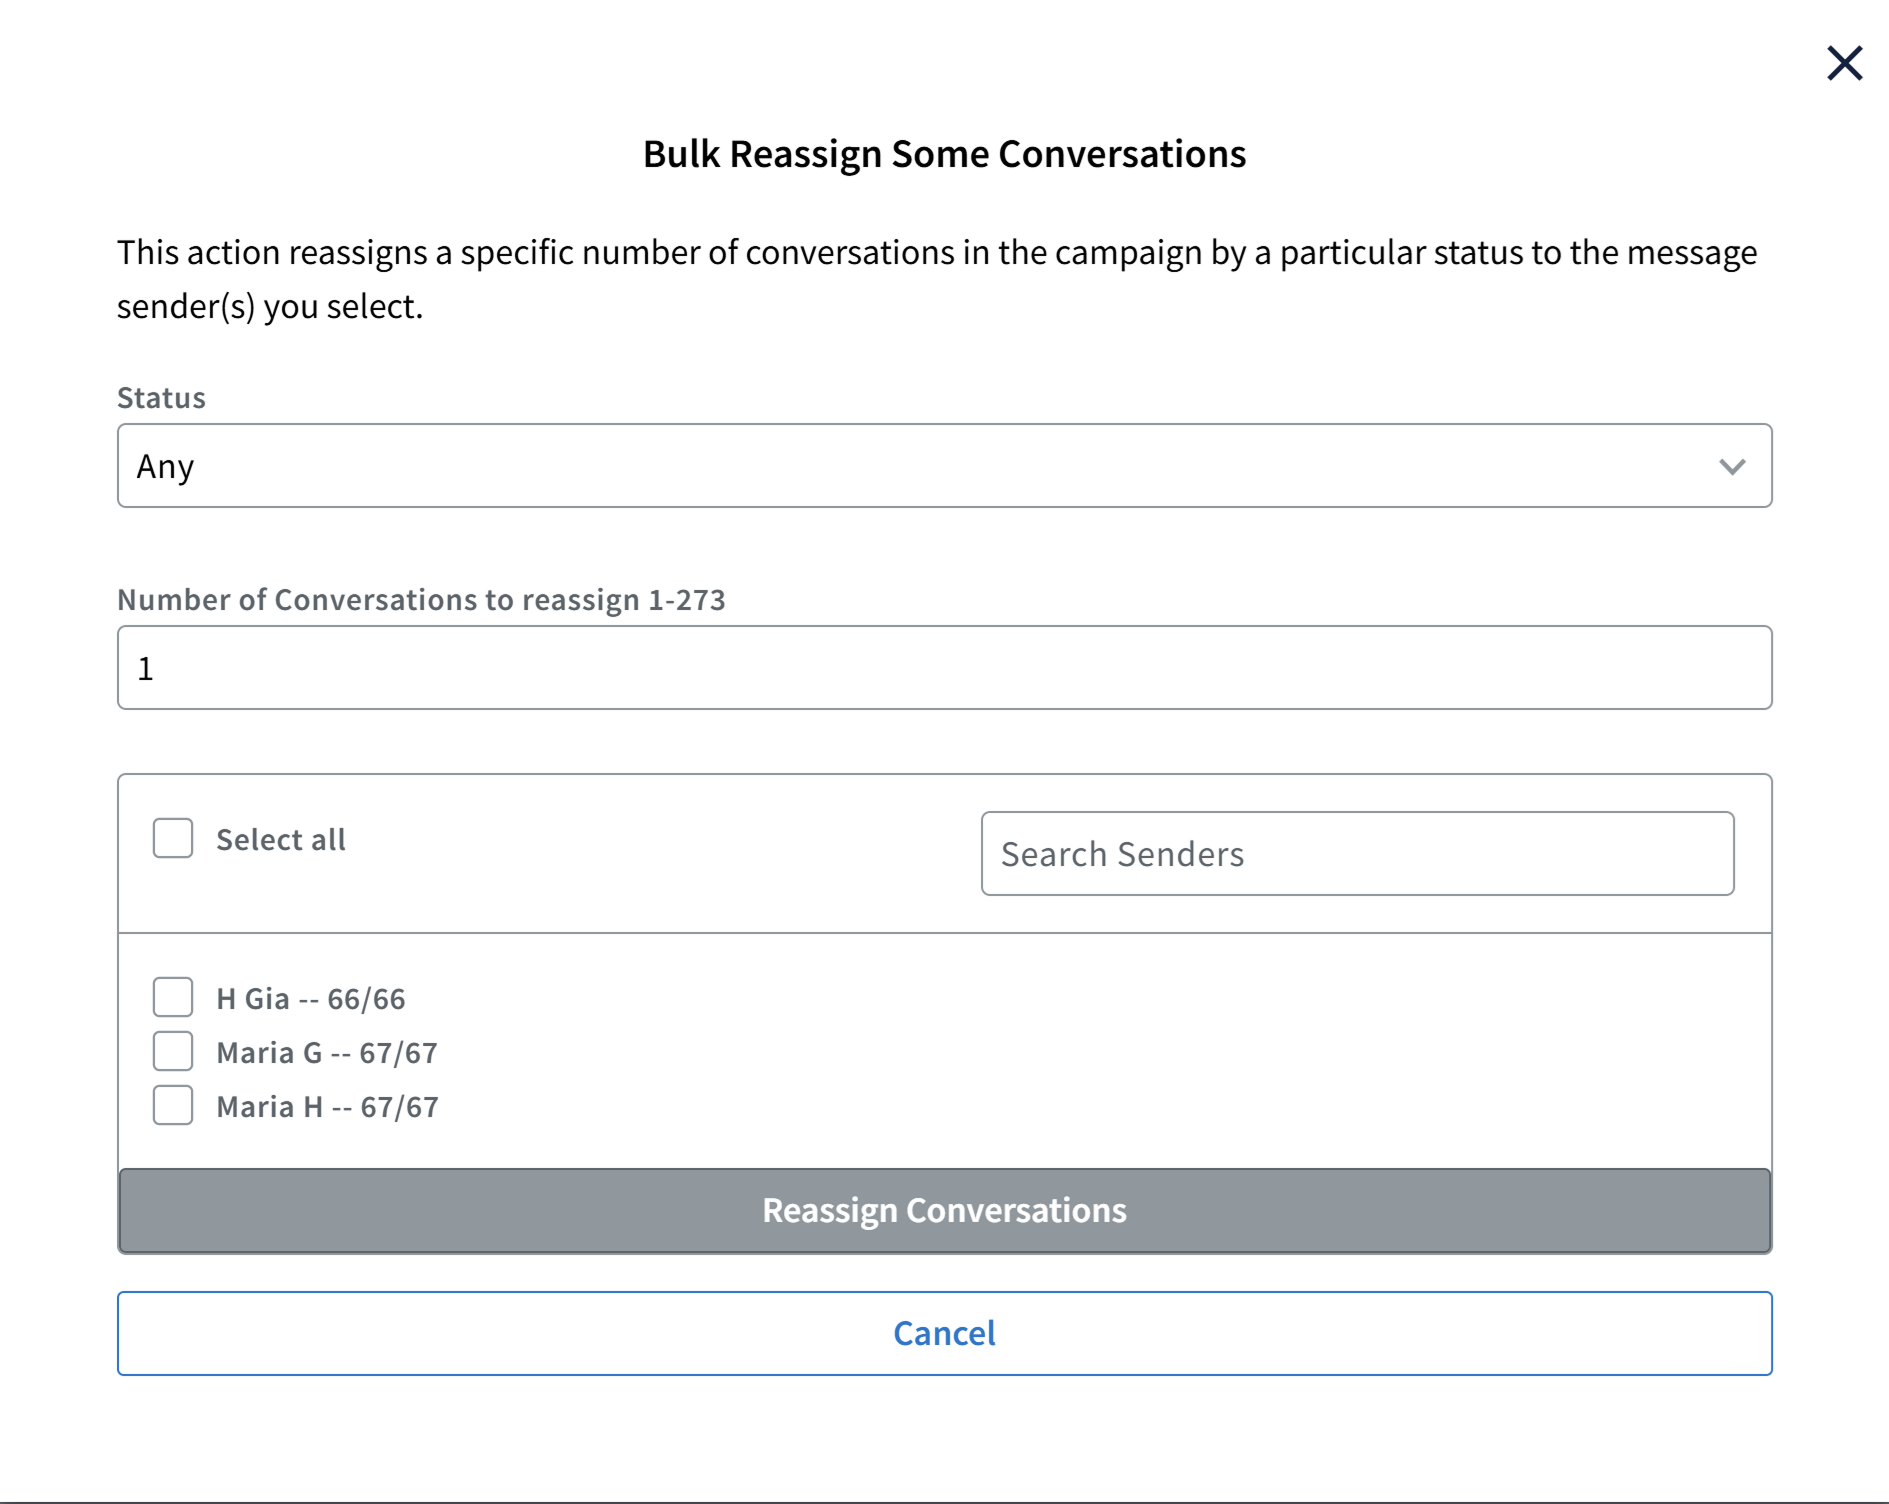
Task: Select the Maria H sender entry
Action: point(327,1105)
